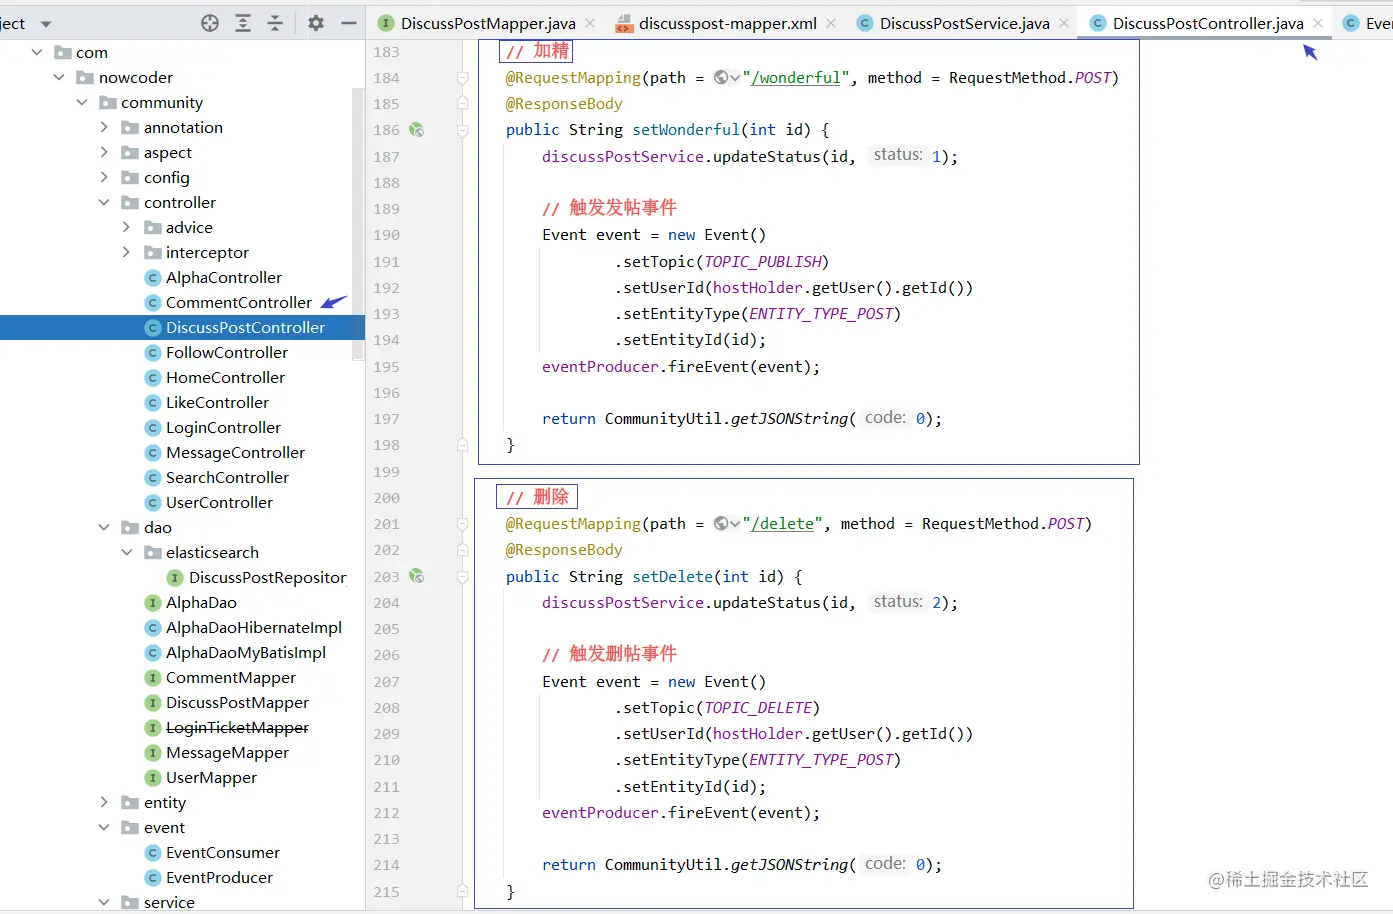Open Project panel settings gear
Image resolution: width=1393 pixels, height=914 pixels.
[316, 23]
